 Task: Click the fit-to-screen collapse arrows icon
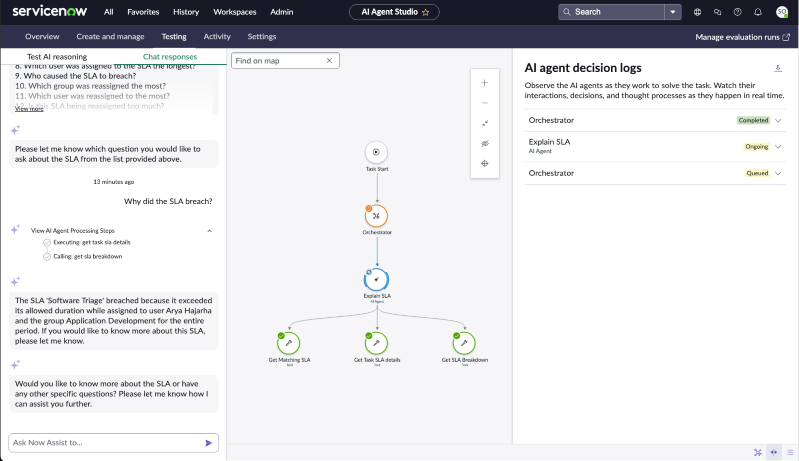tap(485, 123)
